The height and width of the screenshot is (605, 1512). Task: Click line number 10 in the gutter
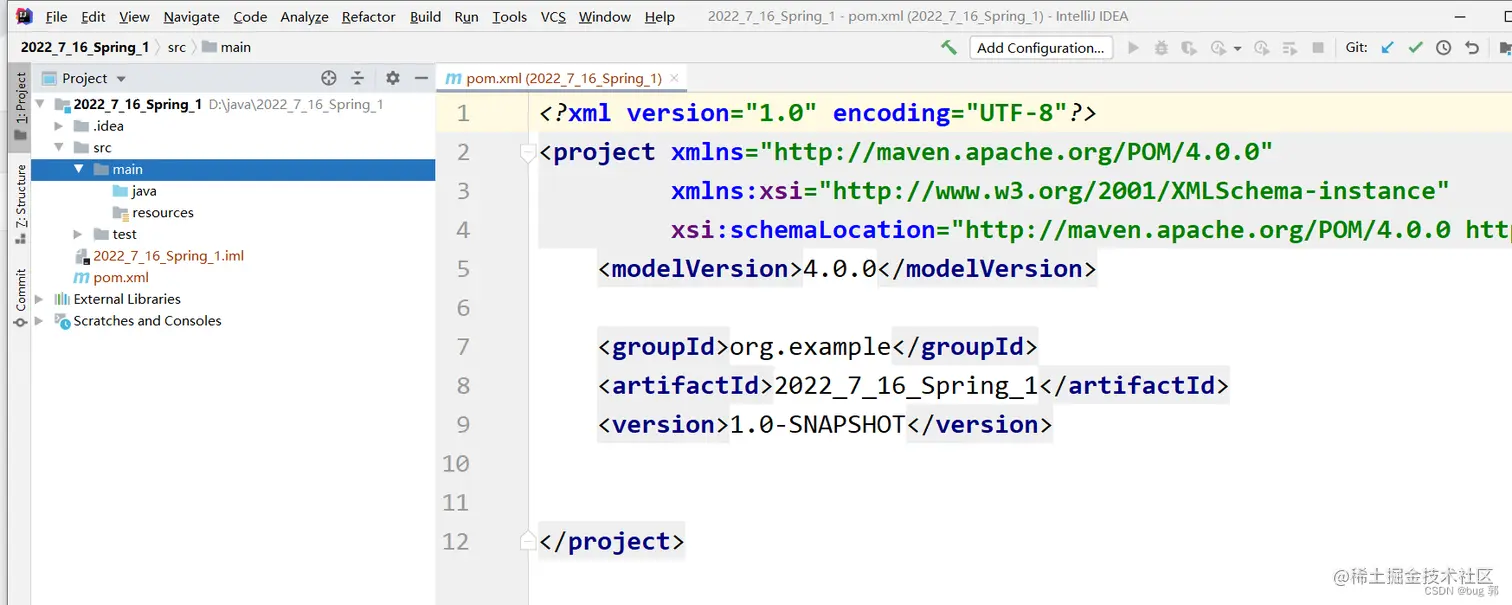tap(456, 464)
